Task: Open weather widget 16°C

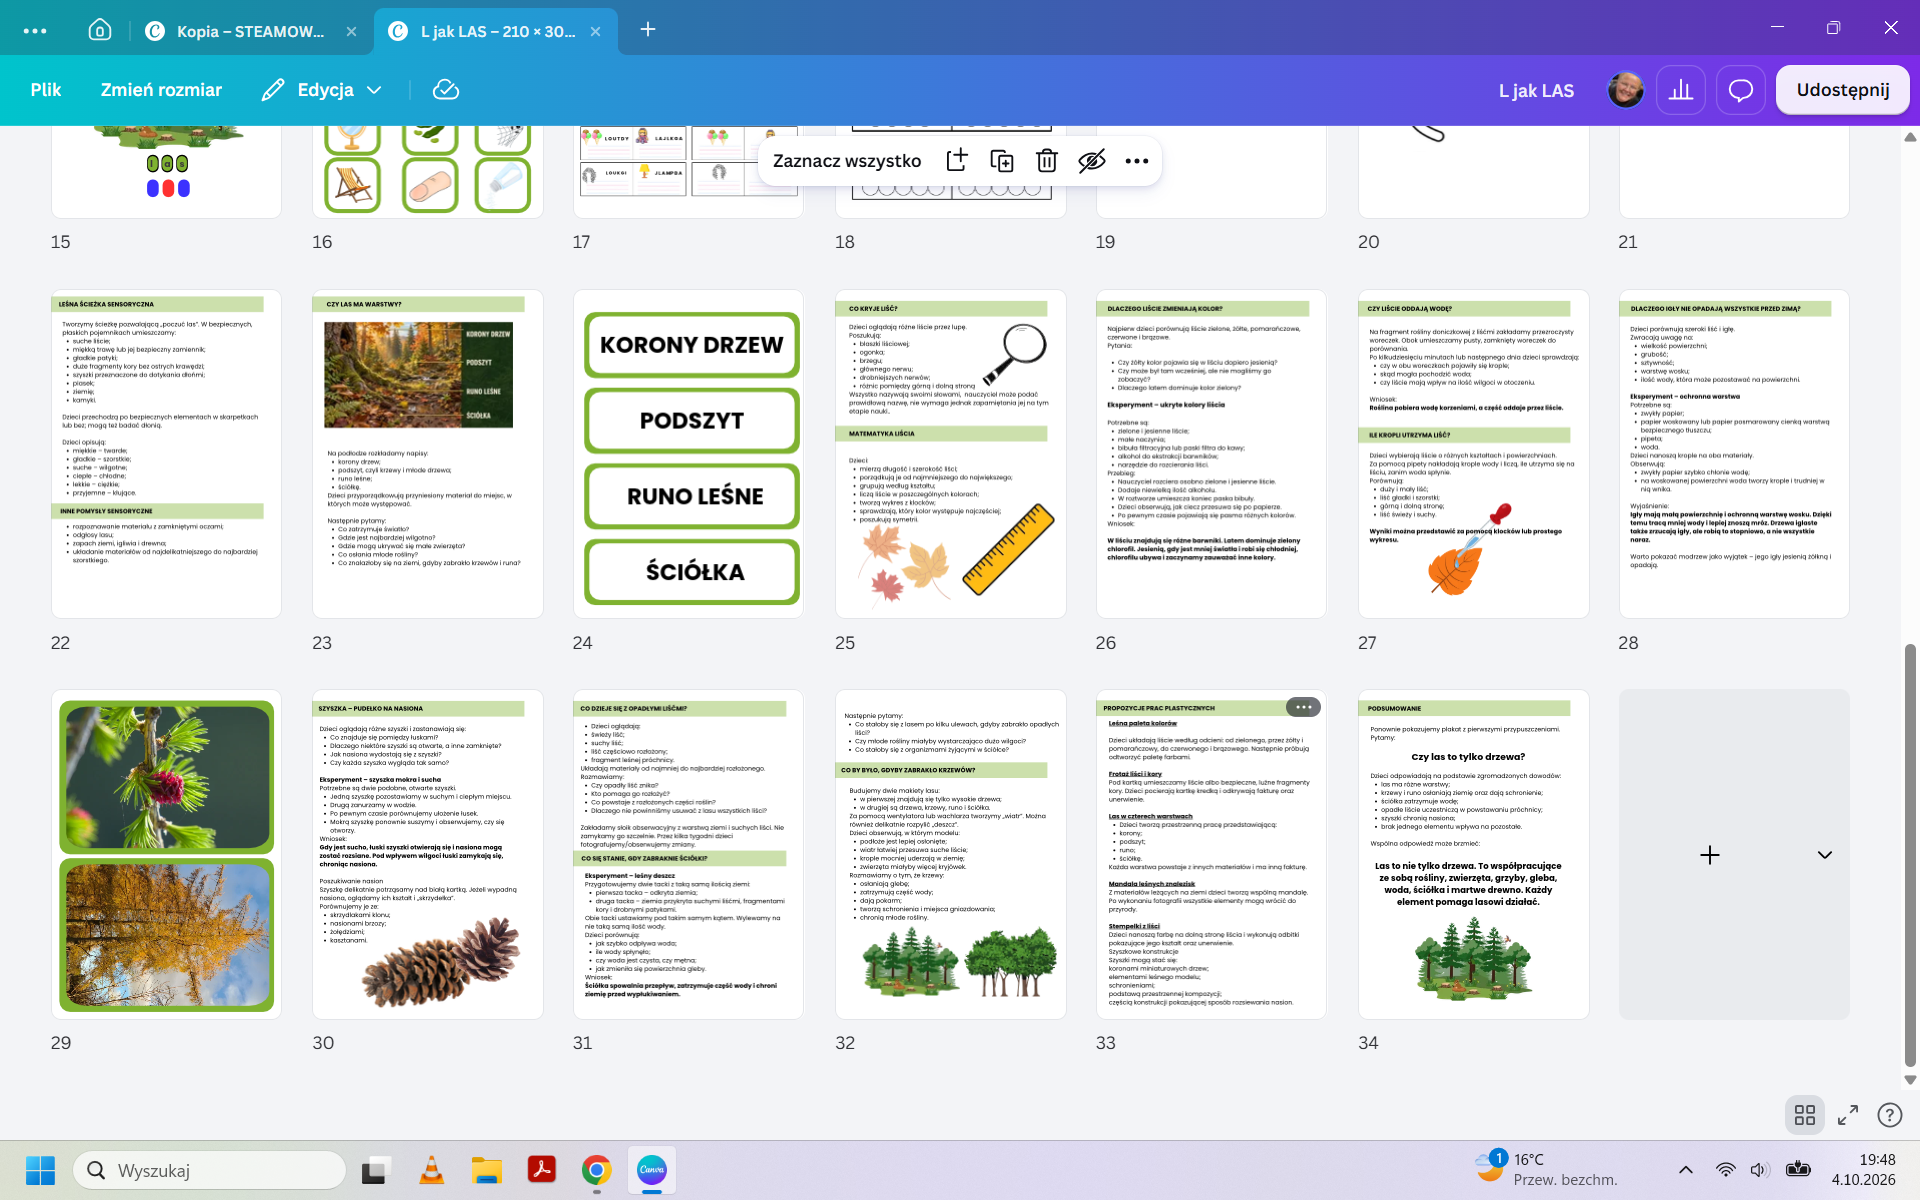Action: coord(1545,1170)
